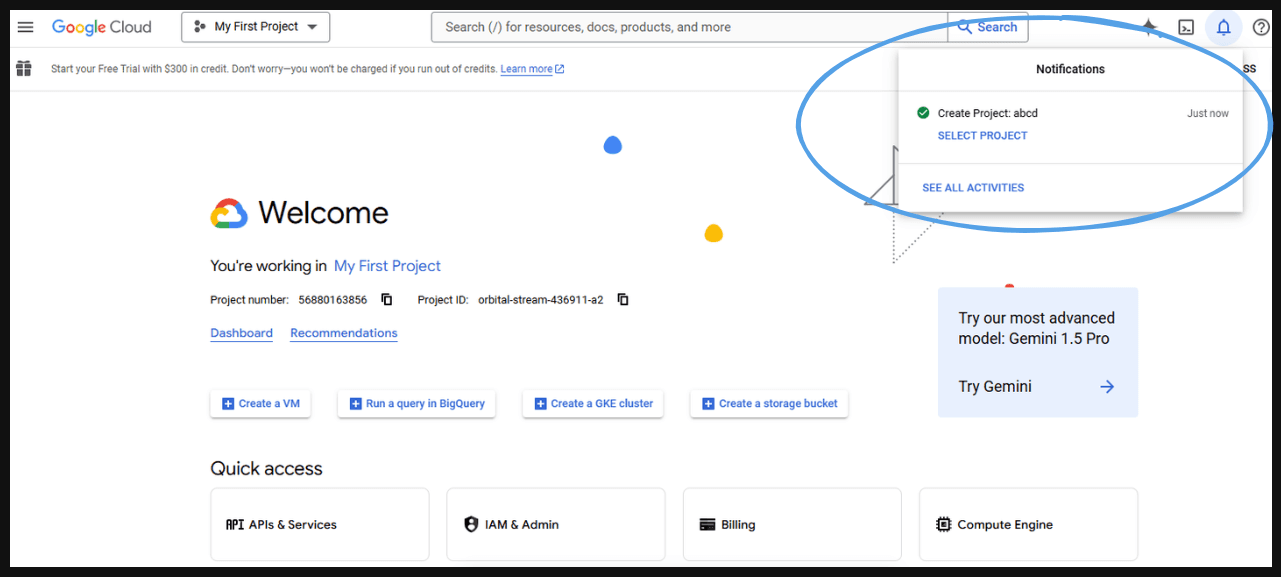Click the Try Gemini arrow
The image size is (1281, 577).
coord(1107,387)
